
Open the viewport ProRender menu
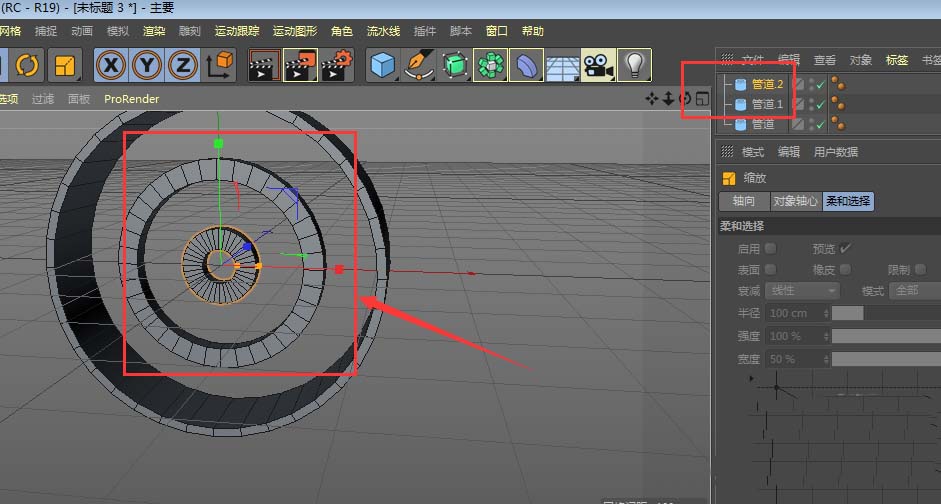click(x=131, y=99)
